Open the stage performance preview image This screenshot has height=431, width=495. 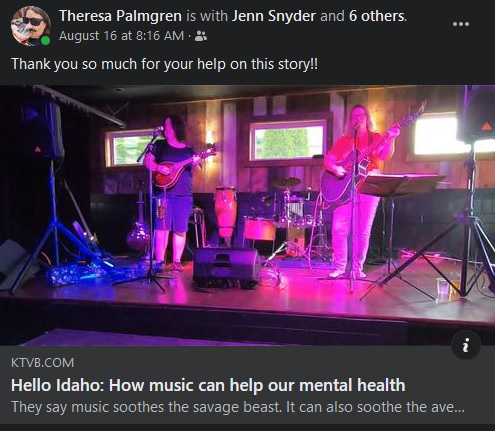247,215
